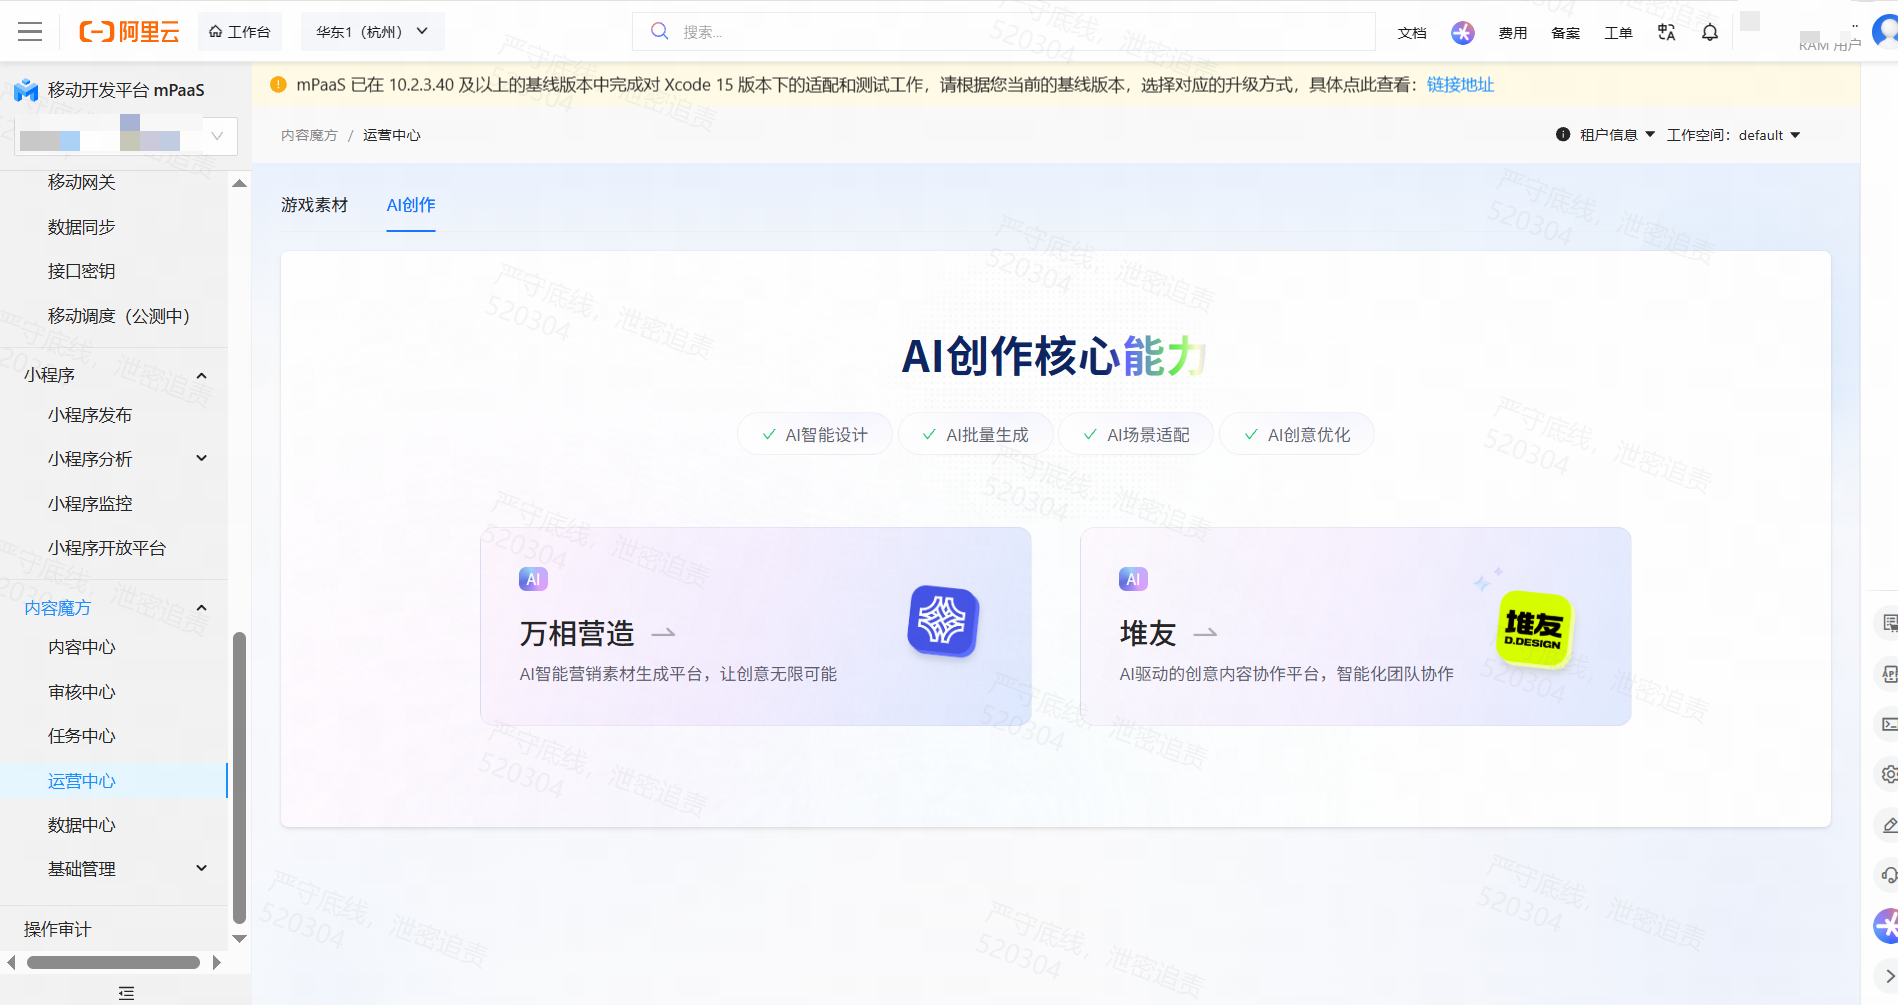Click the sidebar scroll-down arrow
This screenshot has width=1898, height=1005.
tap(239, 939)
